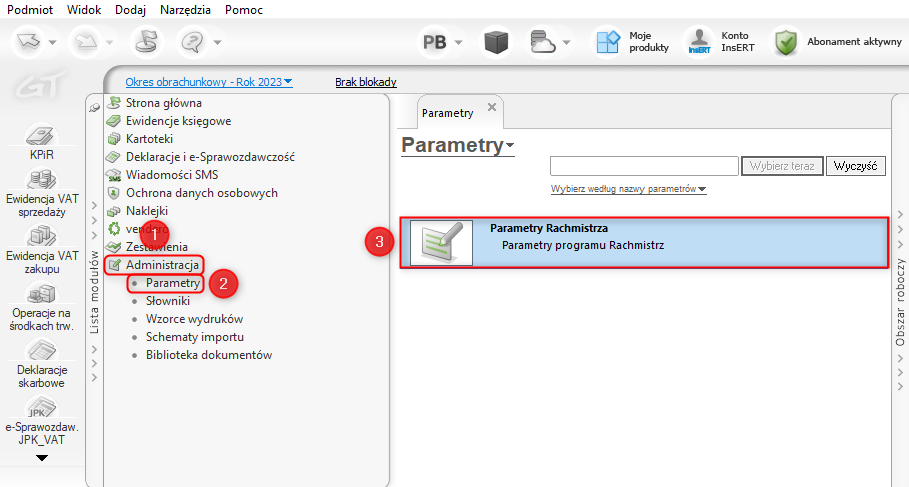Open Operacje na środkach trw. module
909x487 pixels.
(x=42, y=295)
